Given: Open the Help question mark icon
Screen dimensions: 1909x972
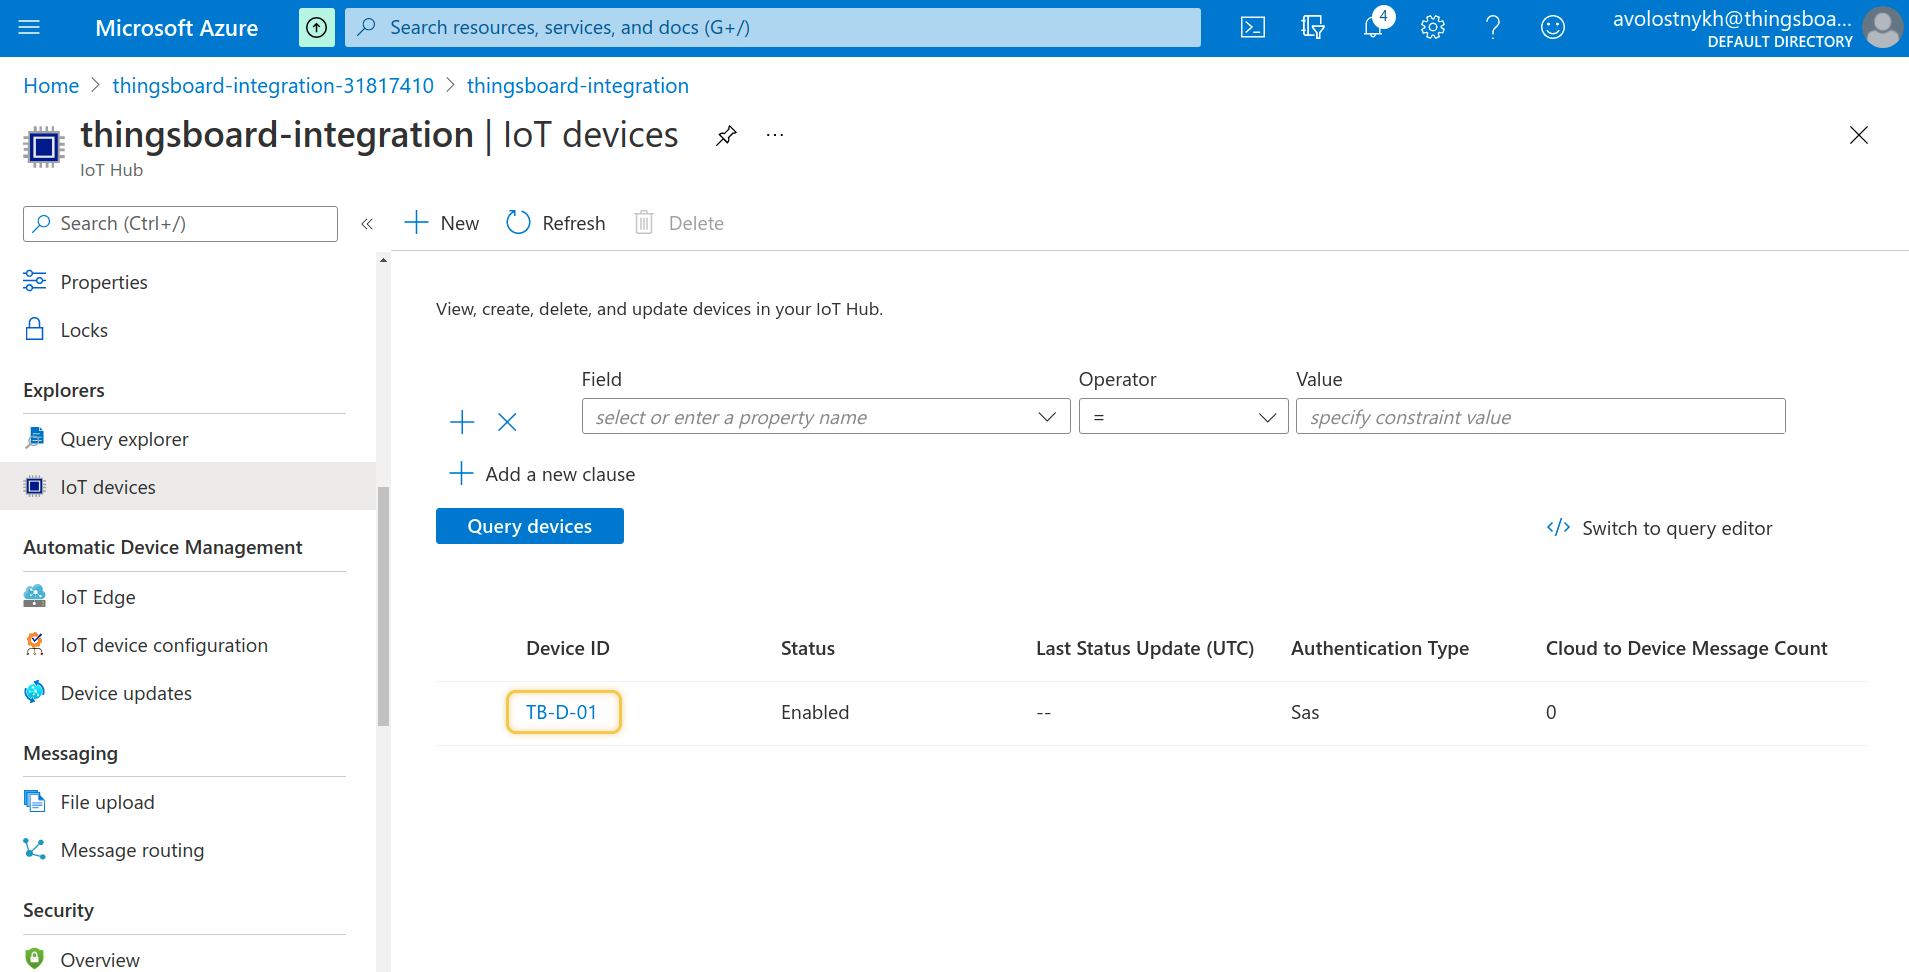Looking at the screenshot, I should coord(1493,27).
